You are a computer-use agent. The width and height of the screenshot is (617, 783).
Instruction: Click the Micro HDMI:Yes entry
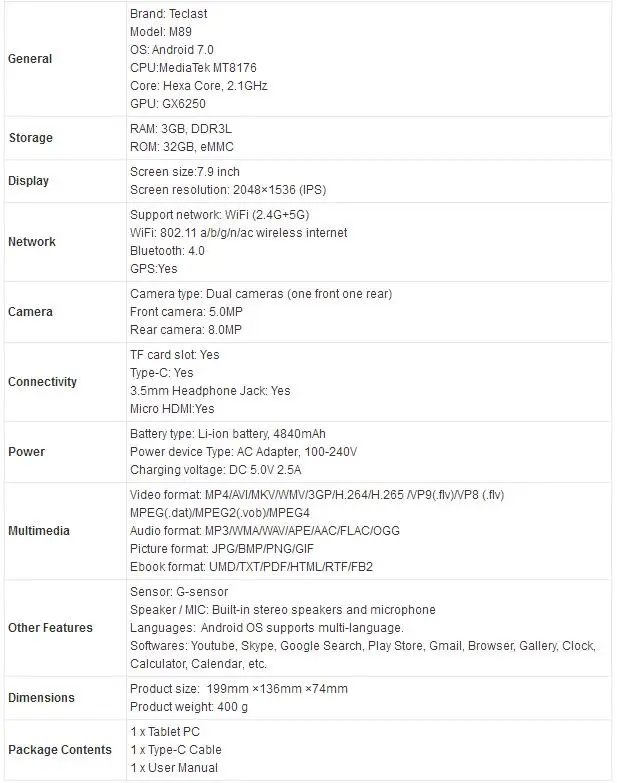tap(172, 408)
